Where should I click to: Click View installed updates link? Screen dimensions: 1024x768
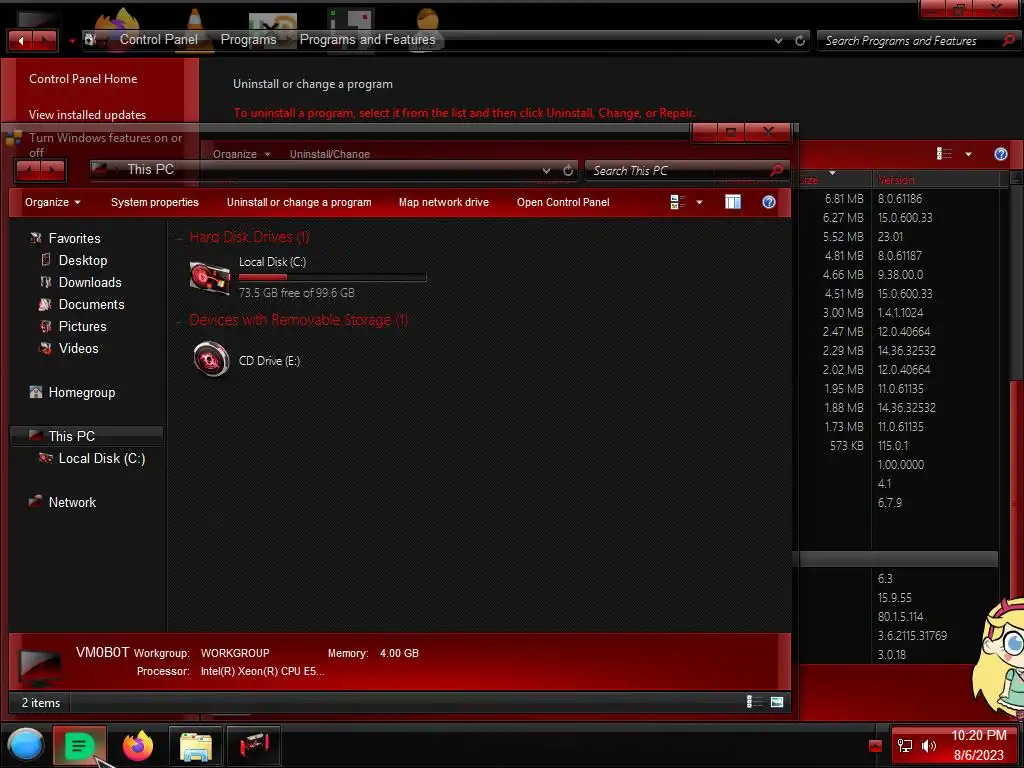pos(87,115)
